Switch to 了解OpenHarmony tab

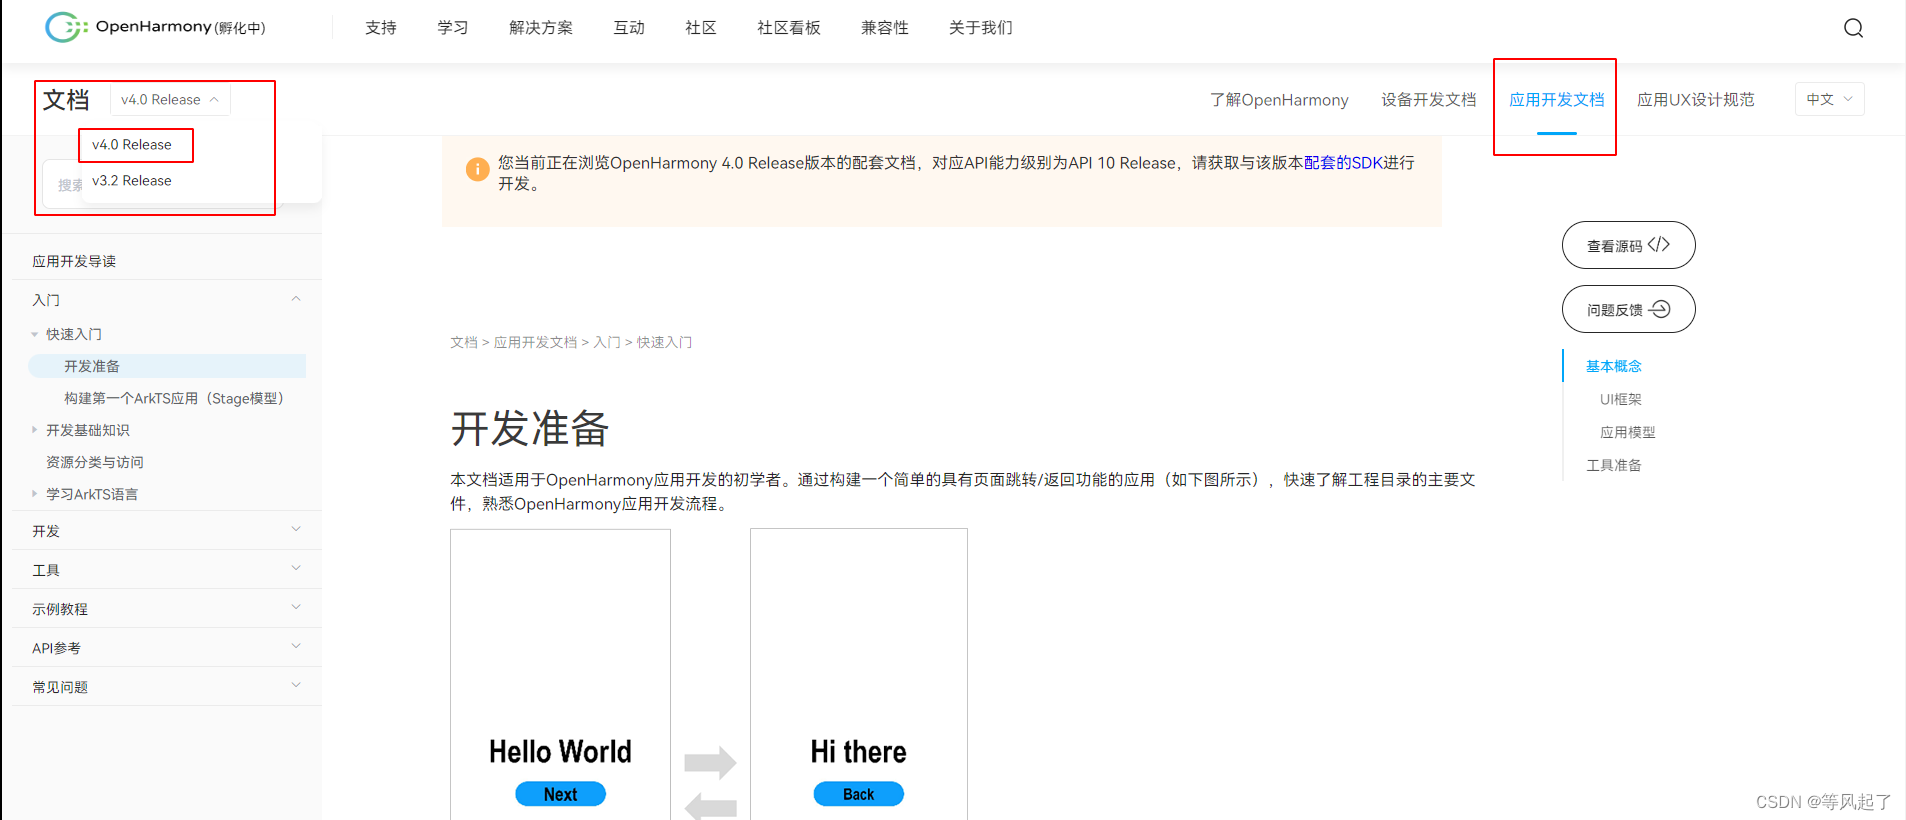(x=1279, y=99)
